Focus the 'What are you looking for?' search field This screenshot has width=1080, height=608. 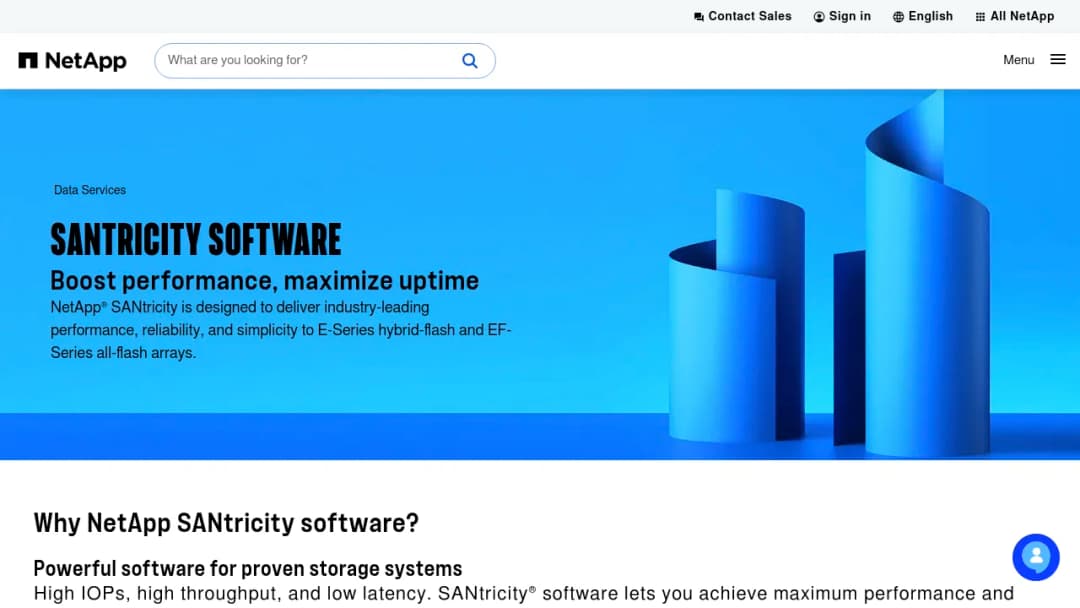point(325,61)
